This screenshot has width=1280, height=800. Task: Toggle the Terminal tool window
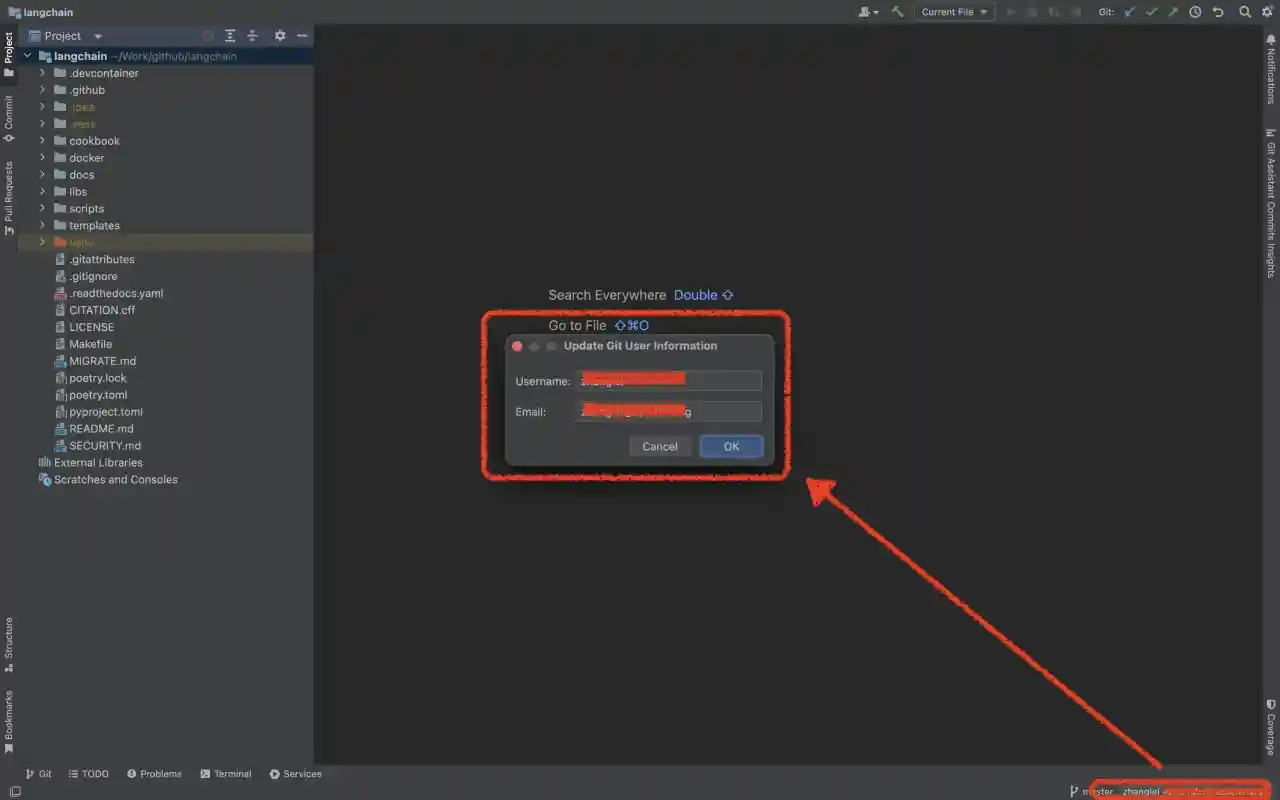pos(226,773)
